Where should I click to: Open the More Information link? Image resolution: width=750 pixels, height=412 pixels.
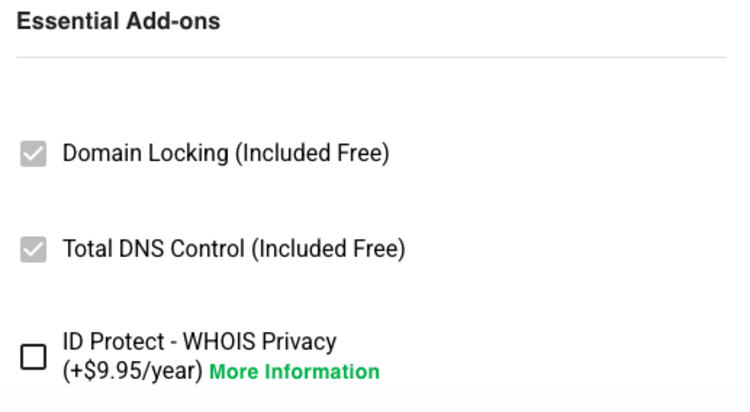pyautogui.click(x=295, y=372)
